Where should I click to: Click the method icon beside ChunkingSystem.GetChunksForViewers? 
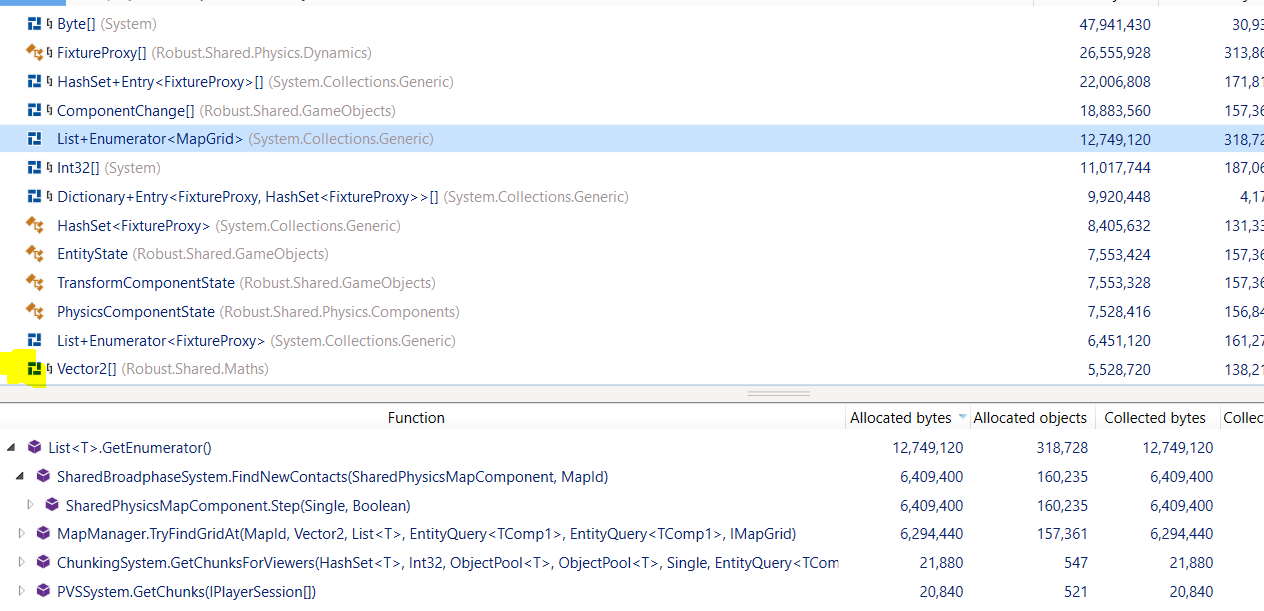tap(43, 563)
